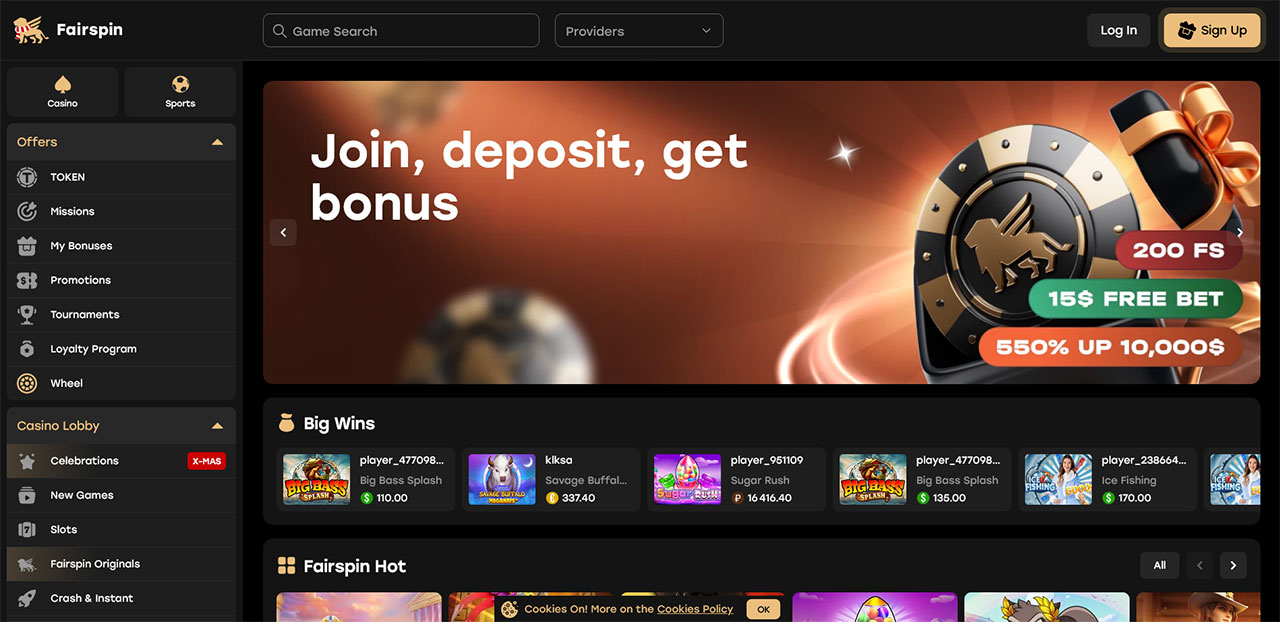The width and height of the screenshot is (1280, 622).
Task: Open the TOKEN offers item
Action: click(121, 177)
